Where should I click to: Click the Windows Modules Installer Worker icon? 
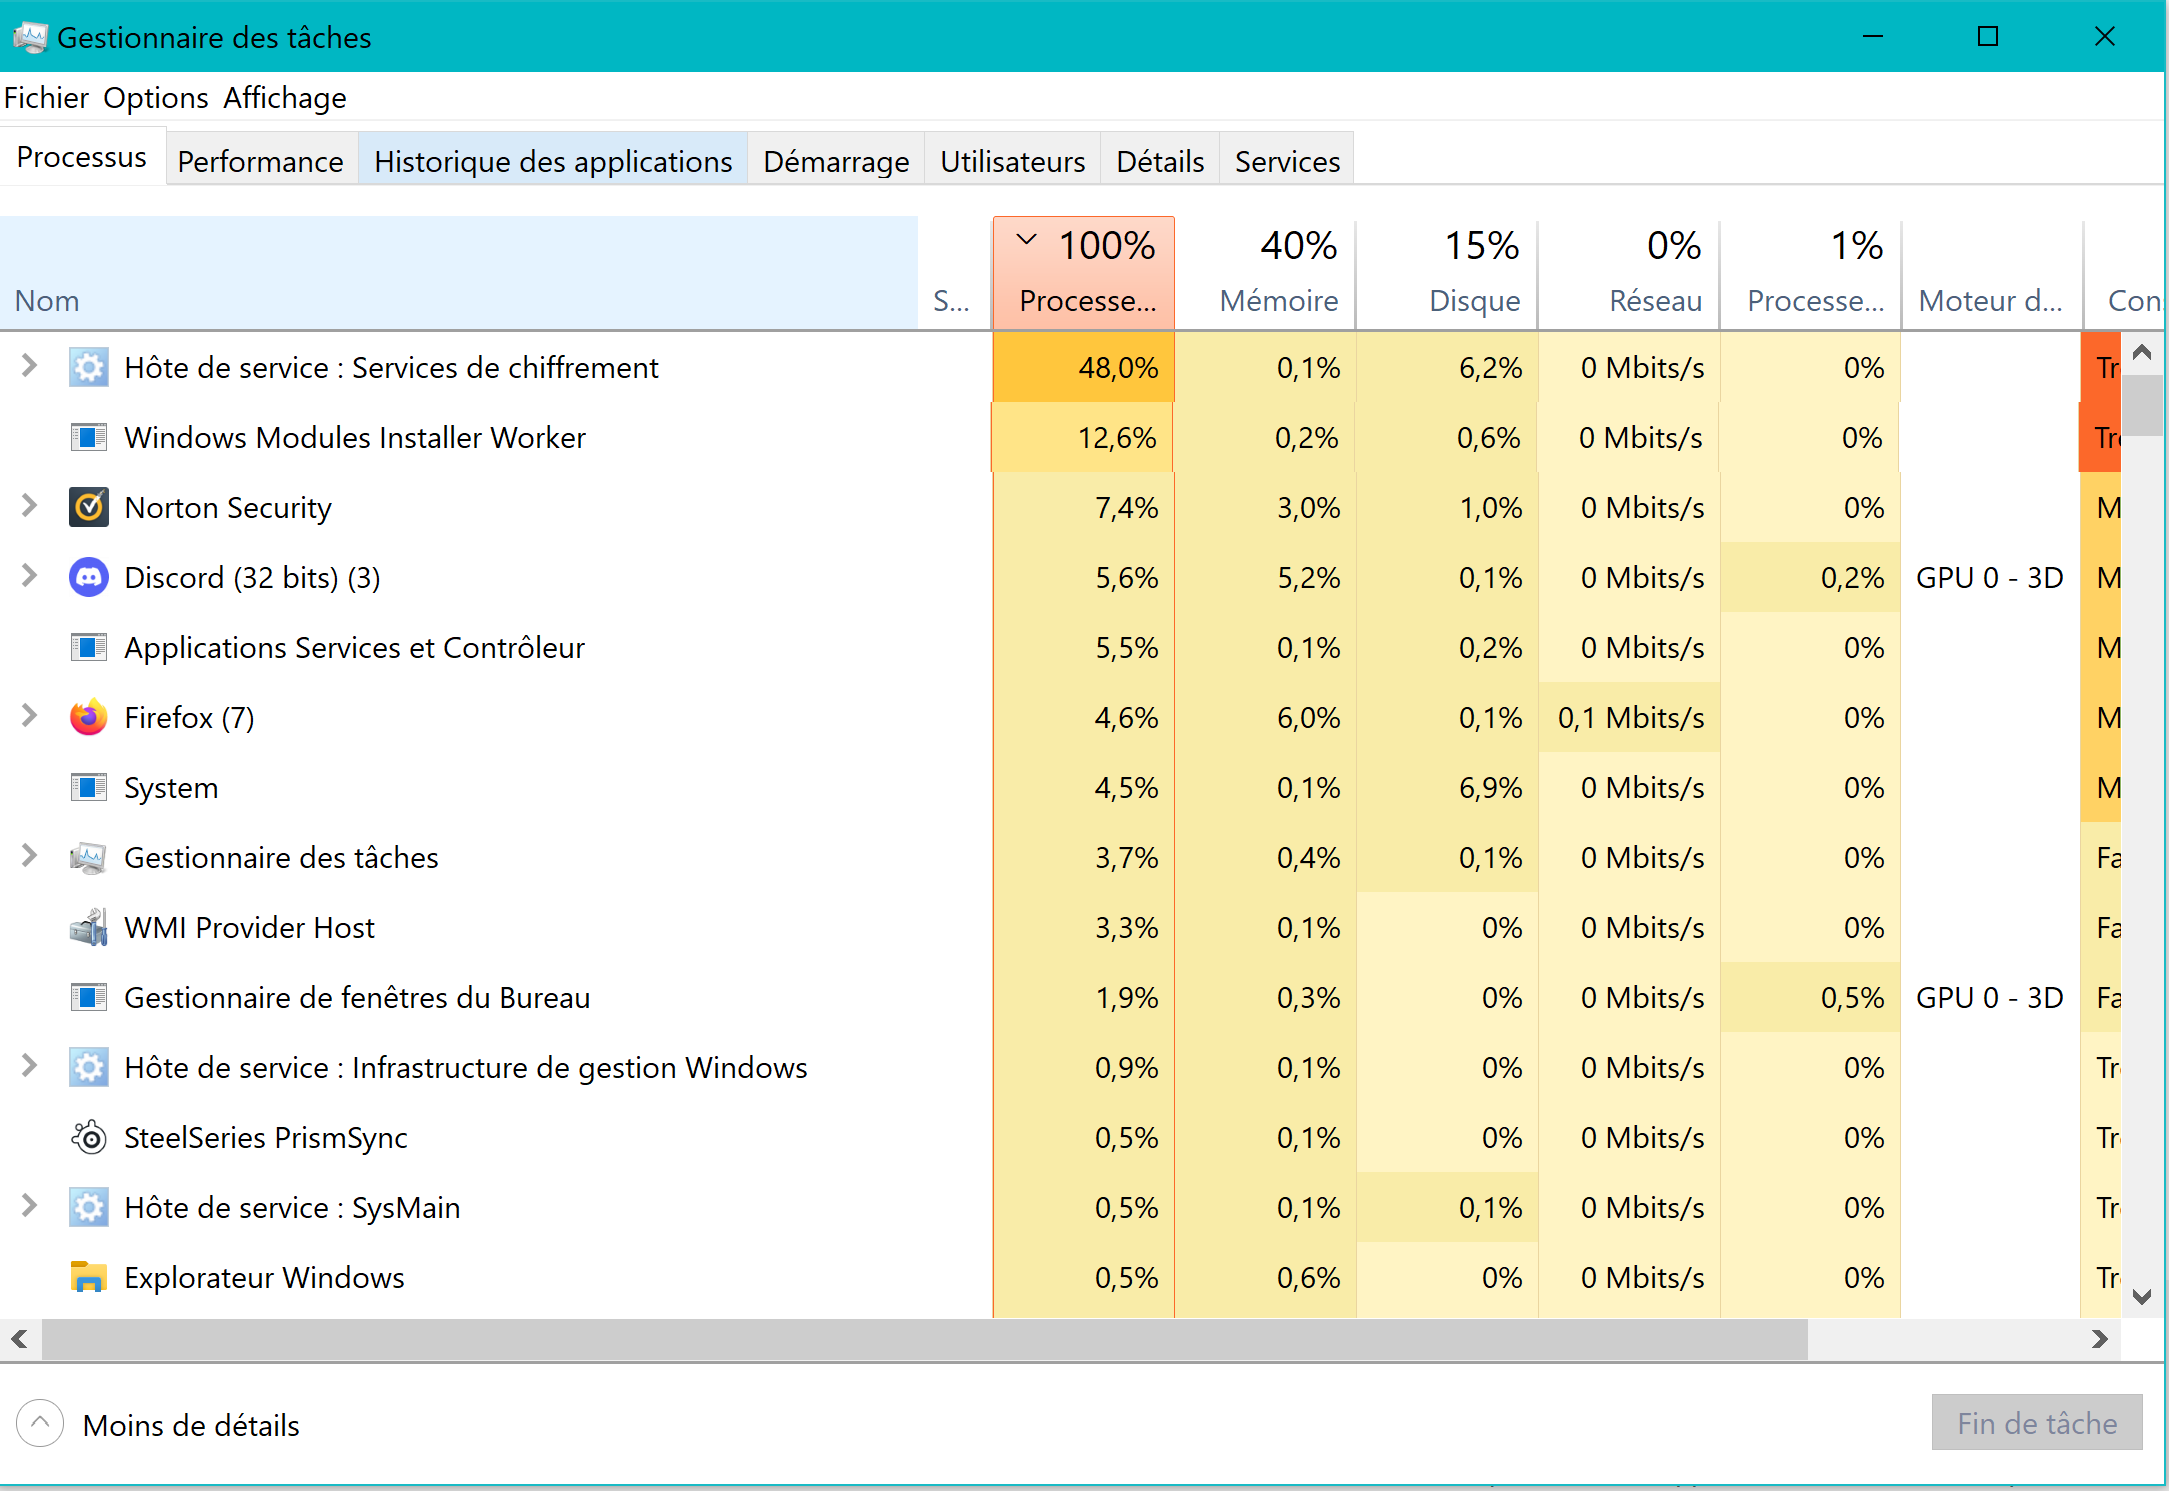[x=89, y=438]
